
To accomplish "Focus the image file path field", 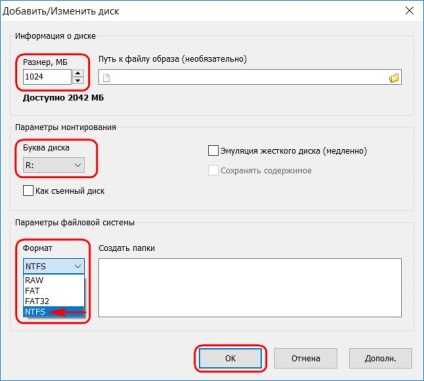I will point(250,77).
